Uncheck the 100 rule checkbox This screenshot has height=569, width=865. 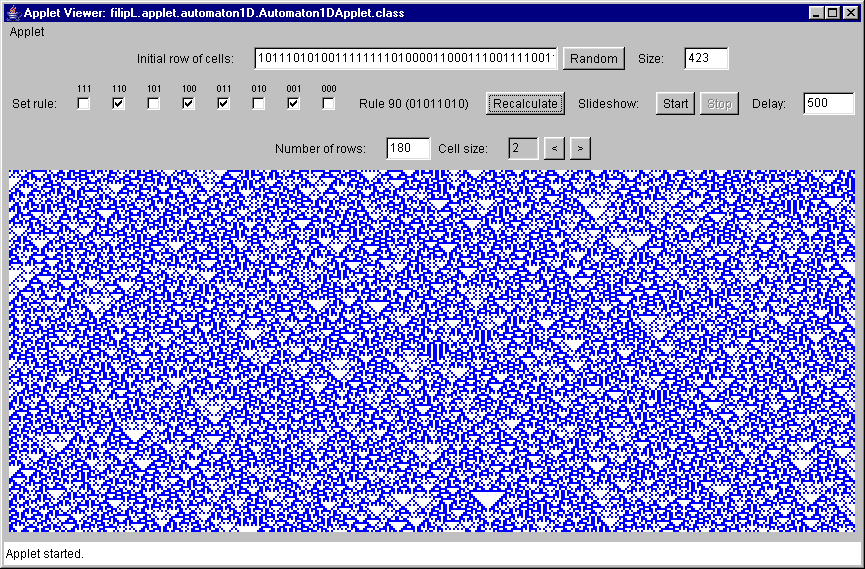click(x=189, y=103)
